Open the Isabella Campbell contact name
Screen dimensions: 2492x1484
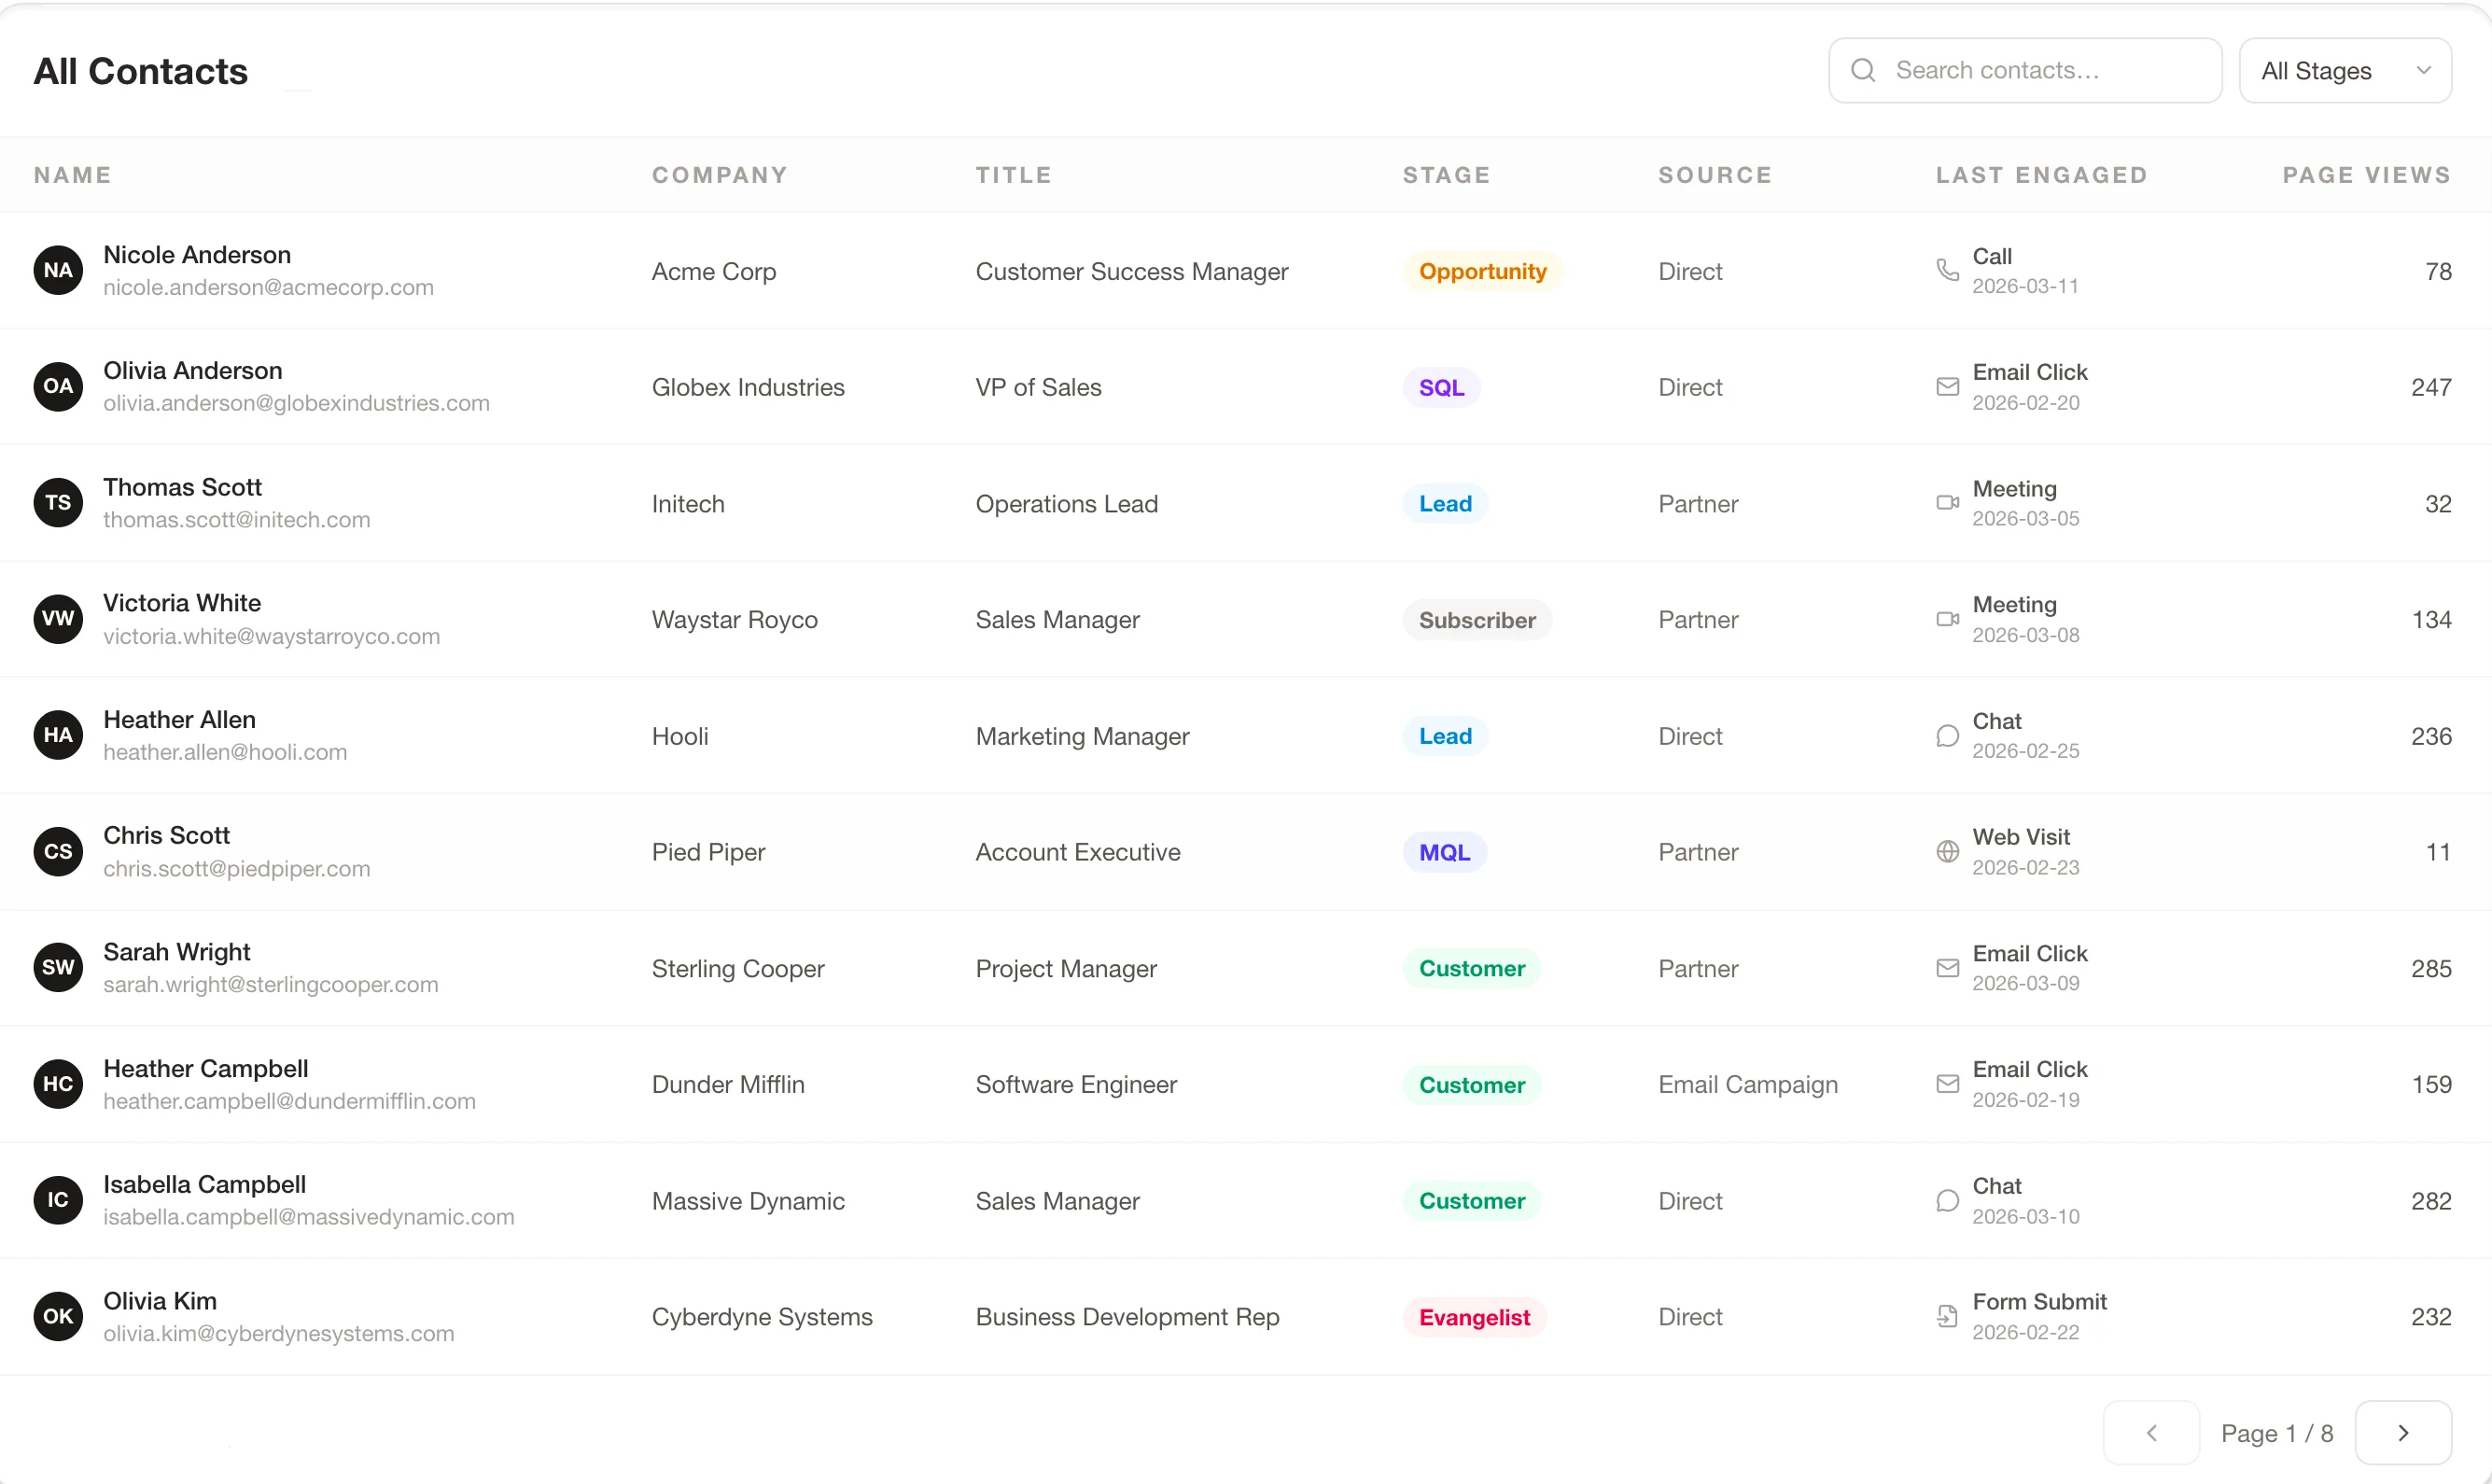[205, 1184]
